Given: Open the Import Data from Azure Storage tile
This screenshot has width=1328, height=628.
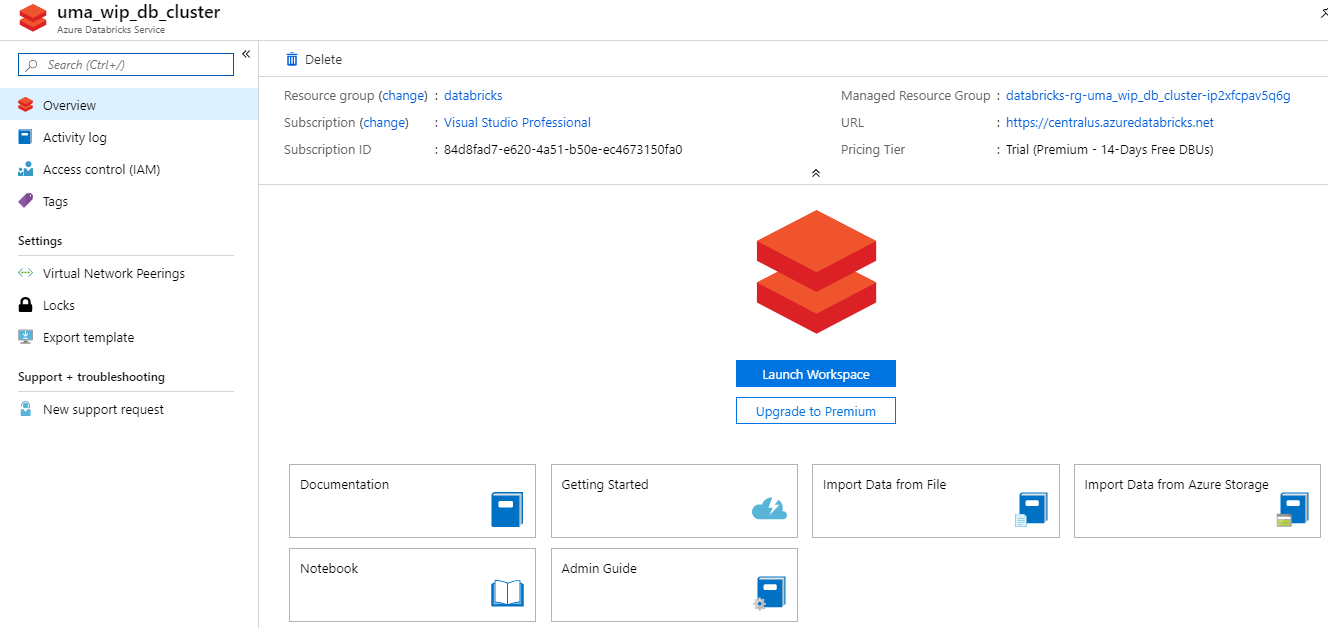Looking at the screenshot, I should coord(1197,501).
